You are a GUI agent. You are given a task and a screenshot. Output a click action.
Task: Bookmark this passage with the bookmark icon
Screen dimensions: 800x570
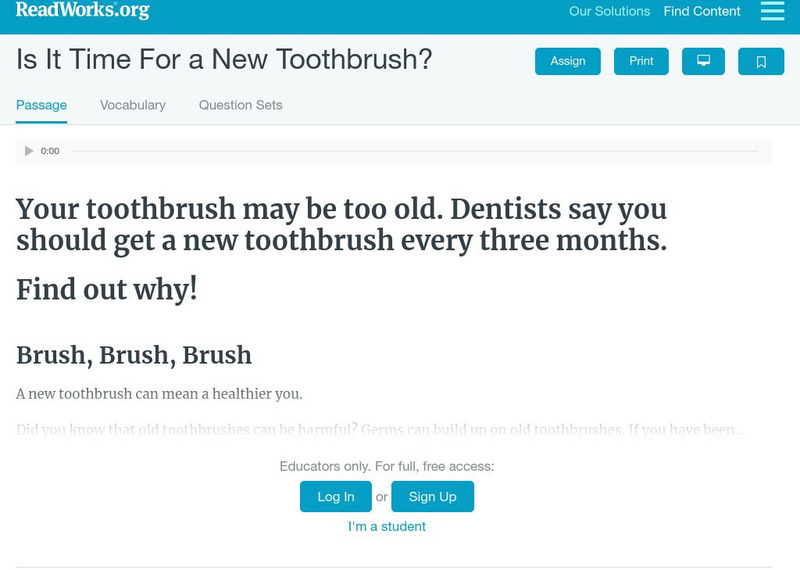click(x=761, y=61)
